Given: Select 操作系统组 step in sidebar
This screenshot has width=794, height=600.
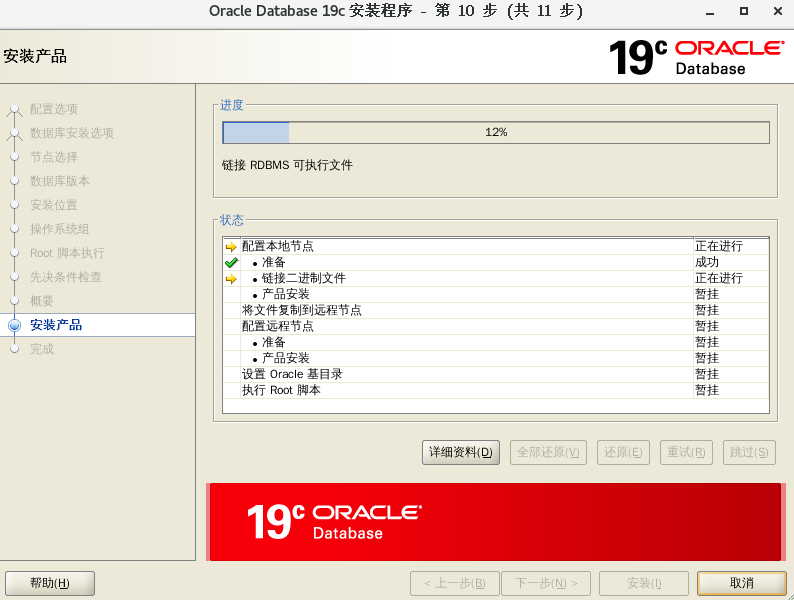Looking at the screenshot, I should [60, 229].
